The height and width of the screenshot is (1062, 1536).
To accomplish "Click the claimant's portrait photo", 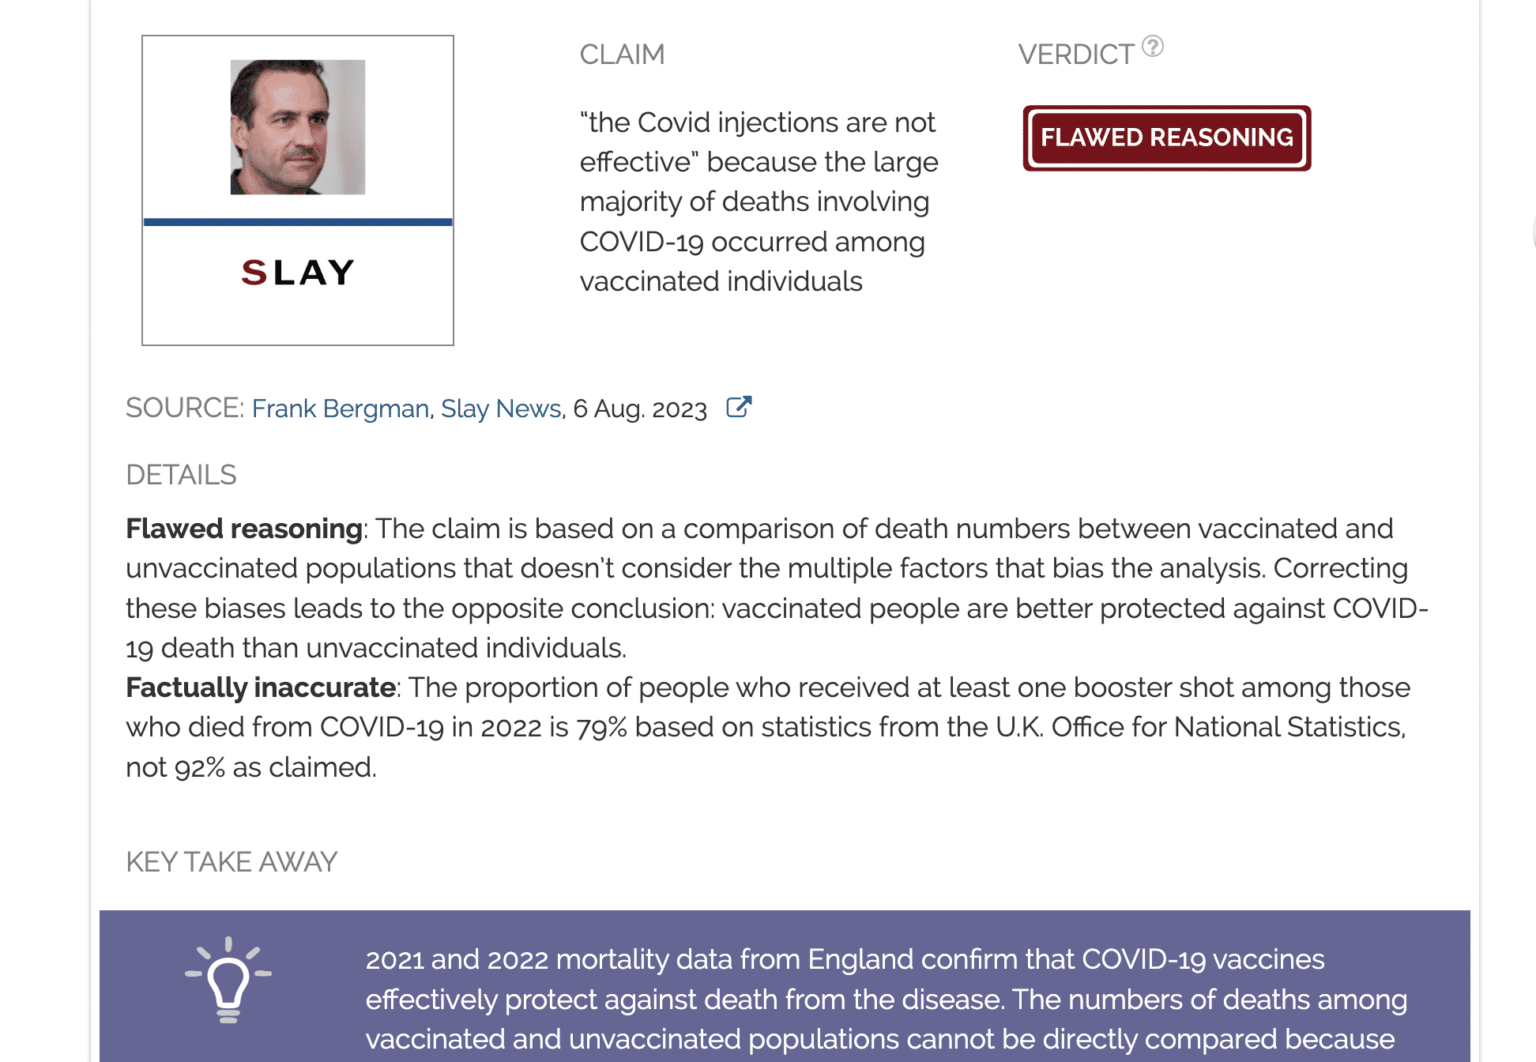I will [298, 127].
